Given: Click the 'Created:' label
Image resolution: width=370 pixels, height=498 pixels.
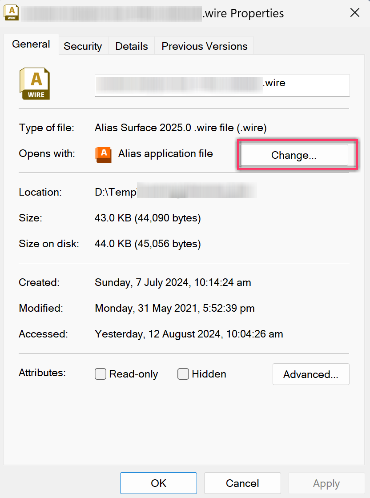Looking at the screenshot, I should coord(39,282).
